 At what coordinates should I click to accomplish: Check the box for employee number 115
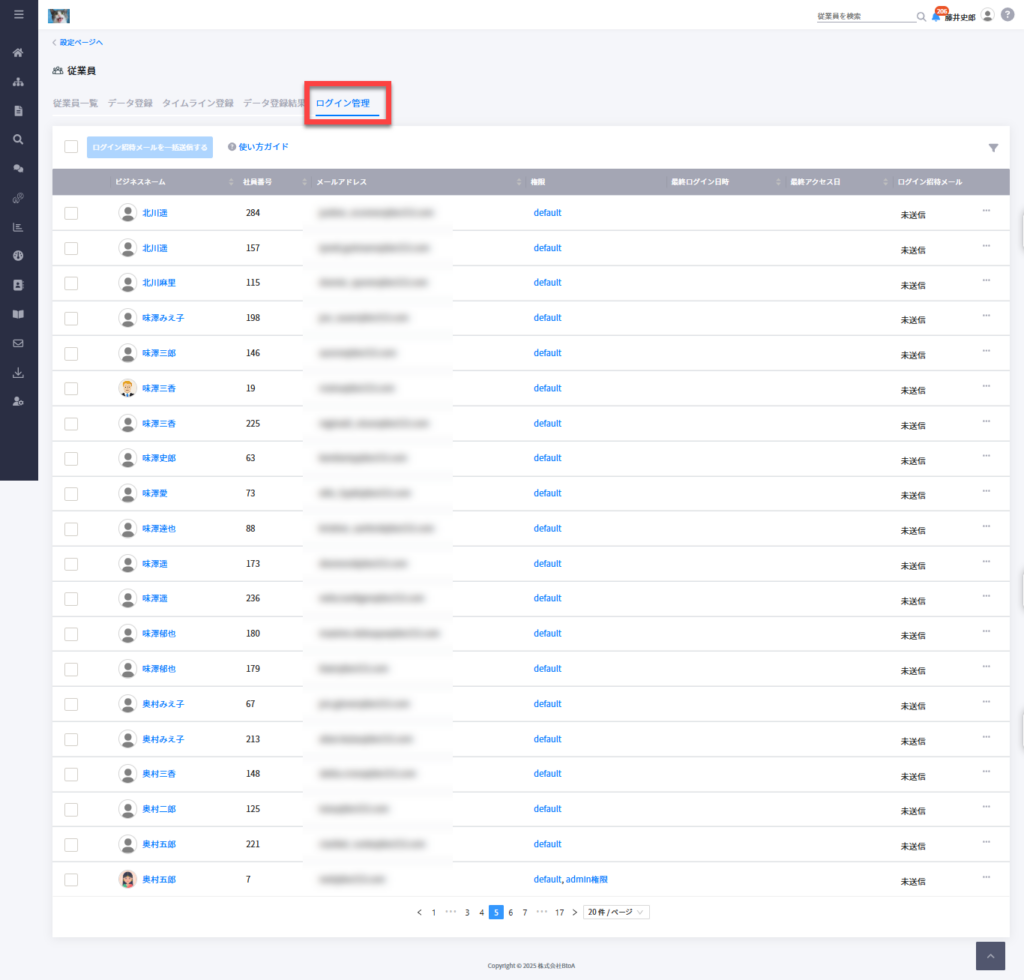71,283
